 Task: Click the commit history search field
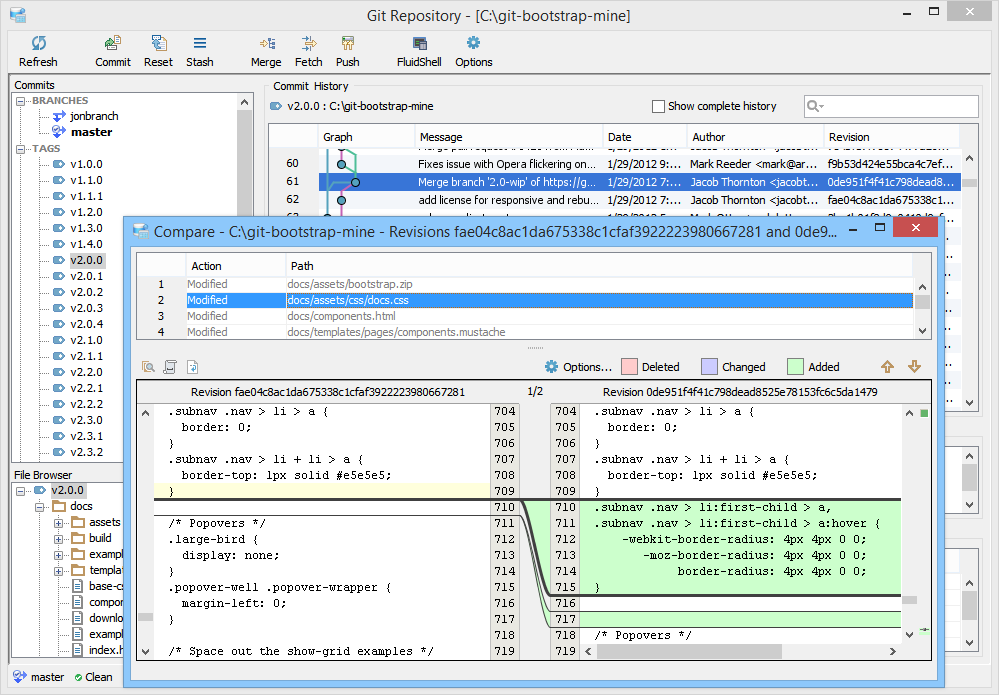[x=898, y=106]
